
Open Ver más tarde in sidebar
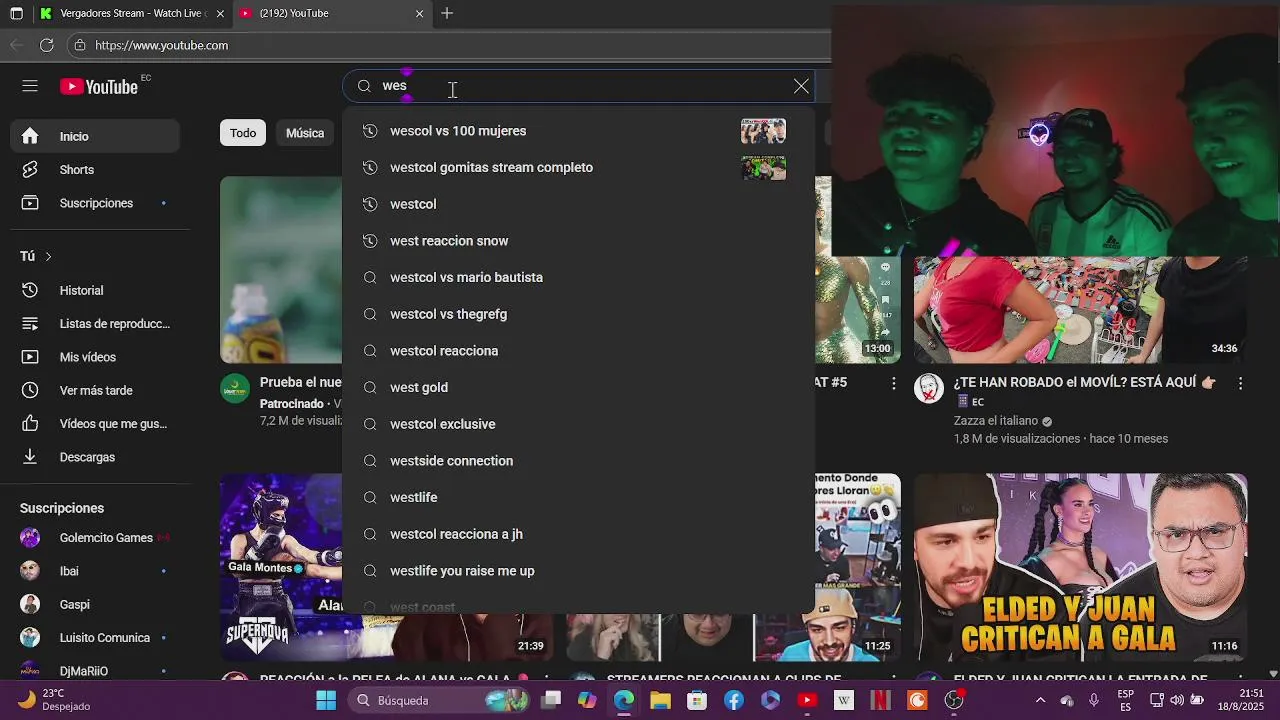(x=95, y=390)
